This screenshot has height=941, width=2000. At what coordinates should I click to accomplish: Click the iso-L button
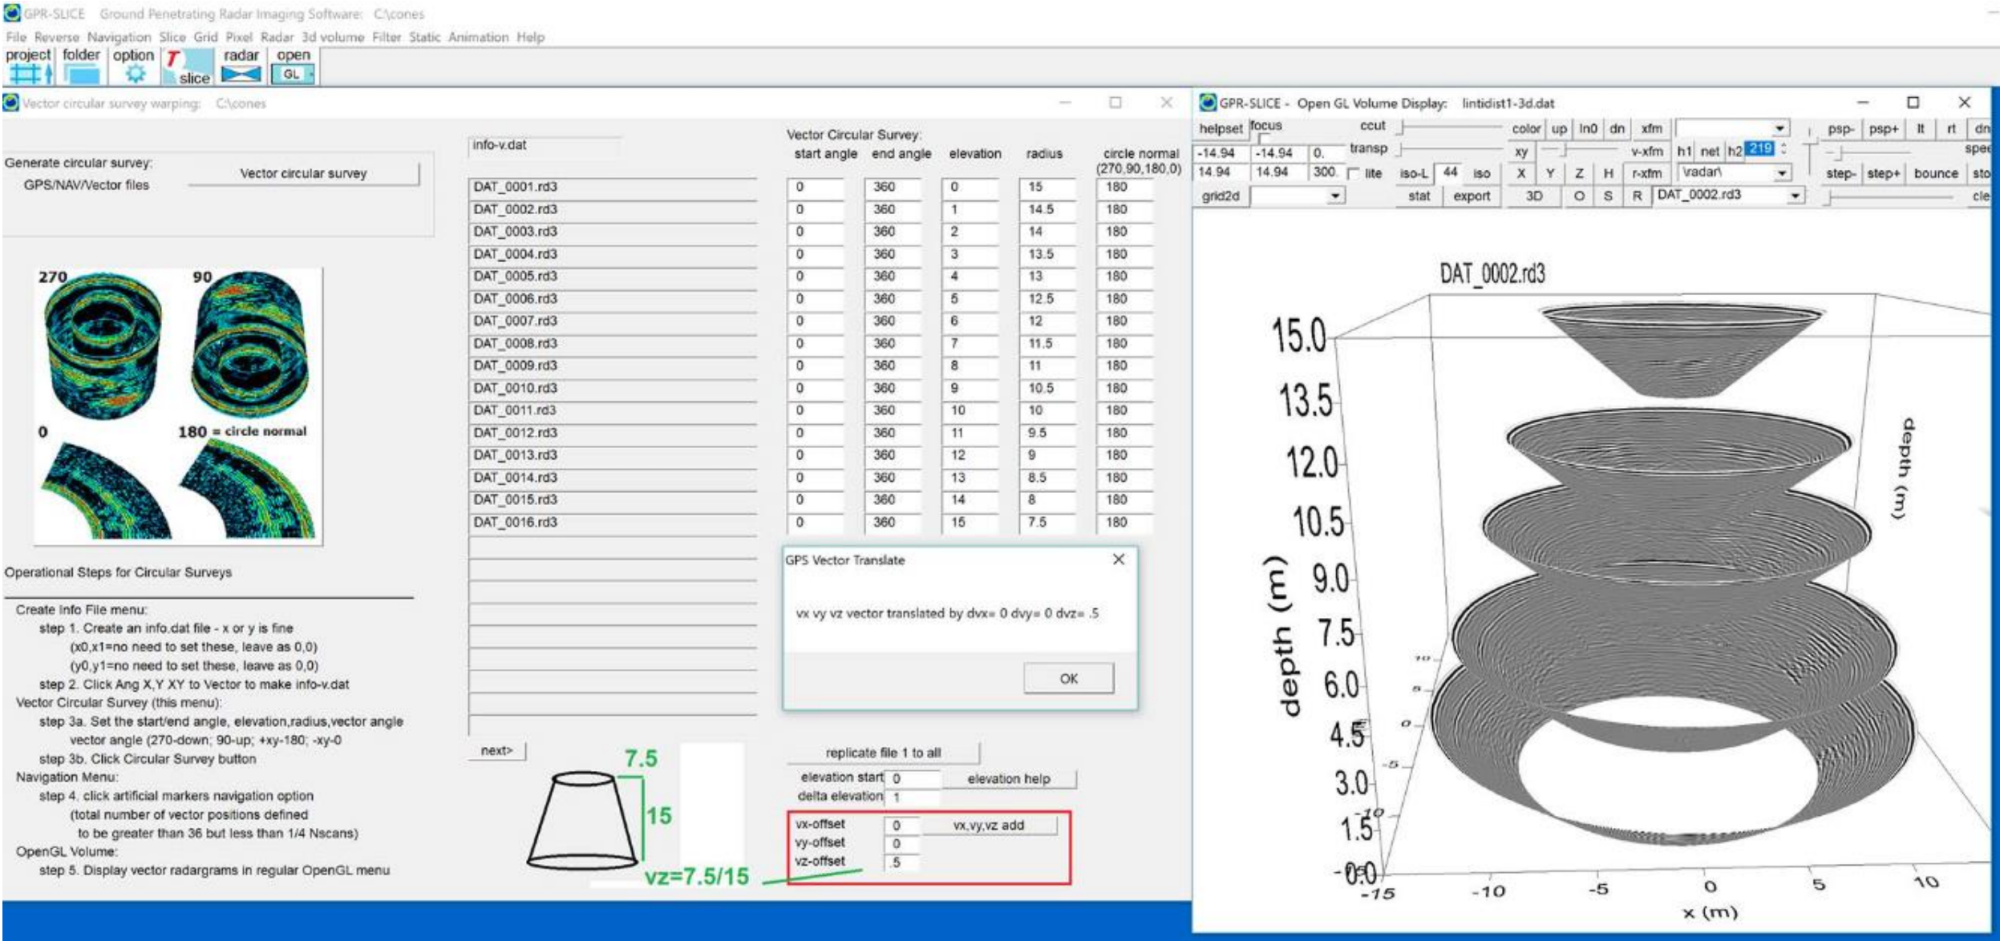click(x=1413, y=173)
